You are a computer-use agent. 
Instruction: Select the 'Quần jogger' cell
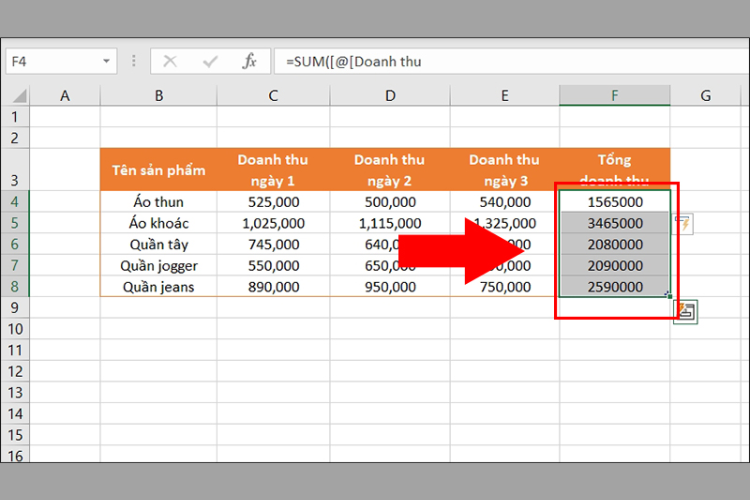pos(158,265)
